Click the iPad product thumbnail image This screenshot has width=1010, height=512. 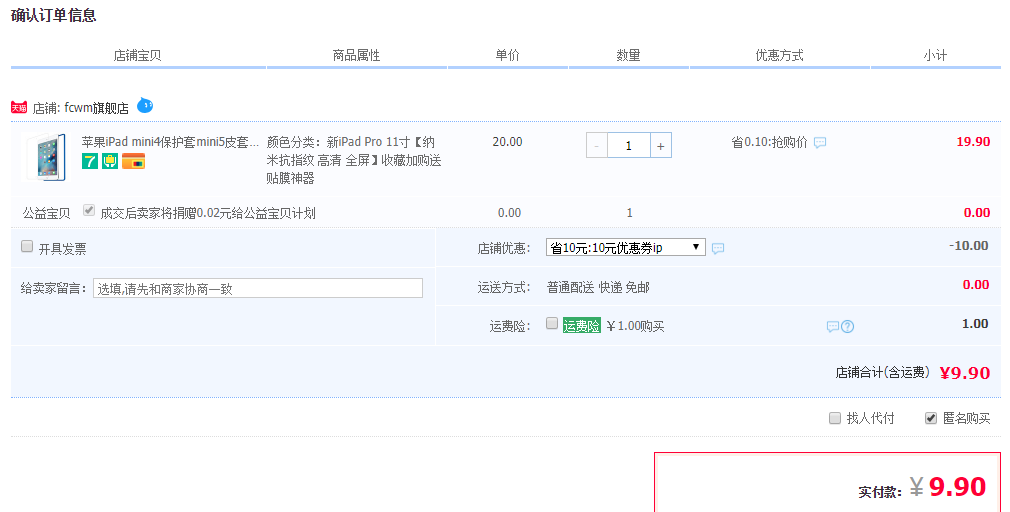46,157
